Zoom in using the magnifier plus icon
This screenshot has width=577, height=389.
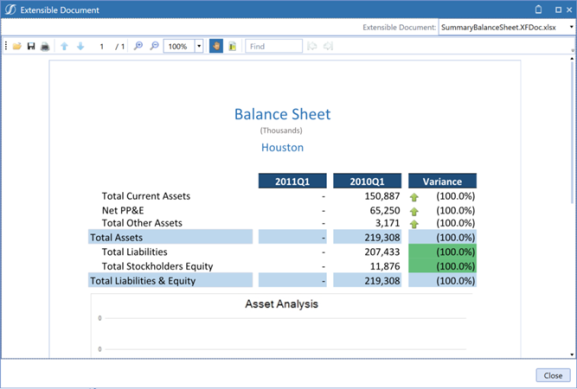[x=138, y=46]
